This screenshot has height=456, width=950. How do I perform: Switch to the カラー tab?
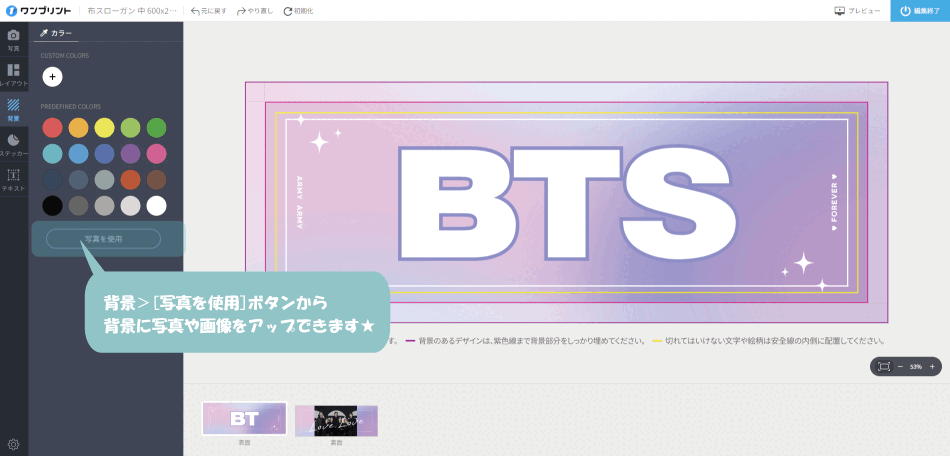click(x=56, y=33)
